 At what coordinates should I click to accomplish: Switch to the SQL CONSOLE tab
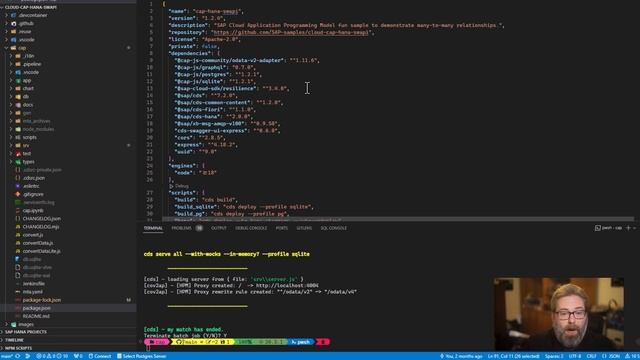tap(333, 228)
